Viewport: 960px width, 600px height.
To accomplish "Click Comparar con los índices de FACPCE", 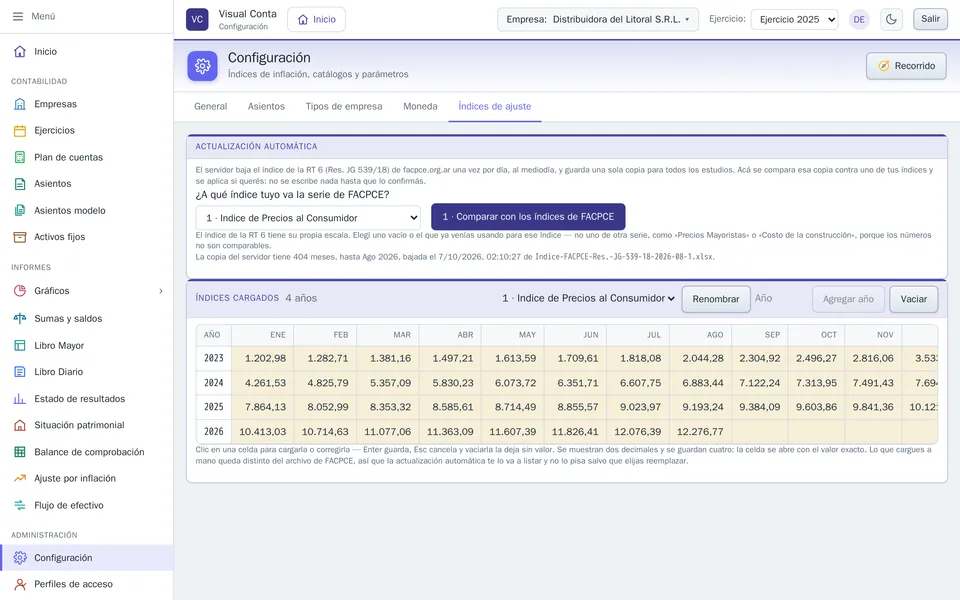I will [x=528, y=217].
